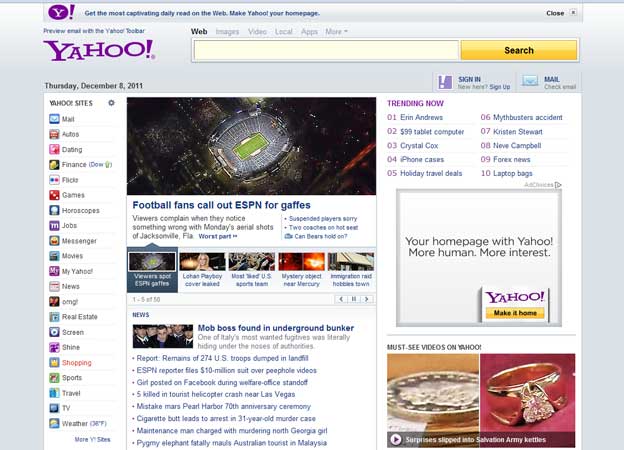Screen dimensions: 624x450
Task: Click the Flickr icon in the sidebar
Action: click(54, 180)
